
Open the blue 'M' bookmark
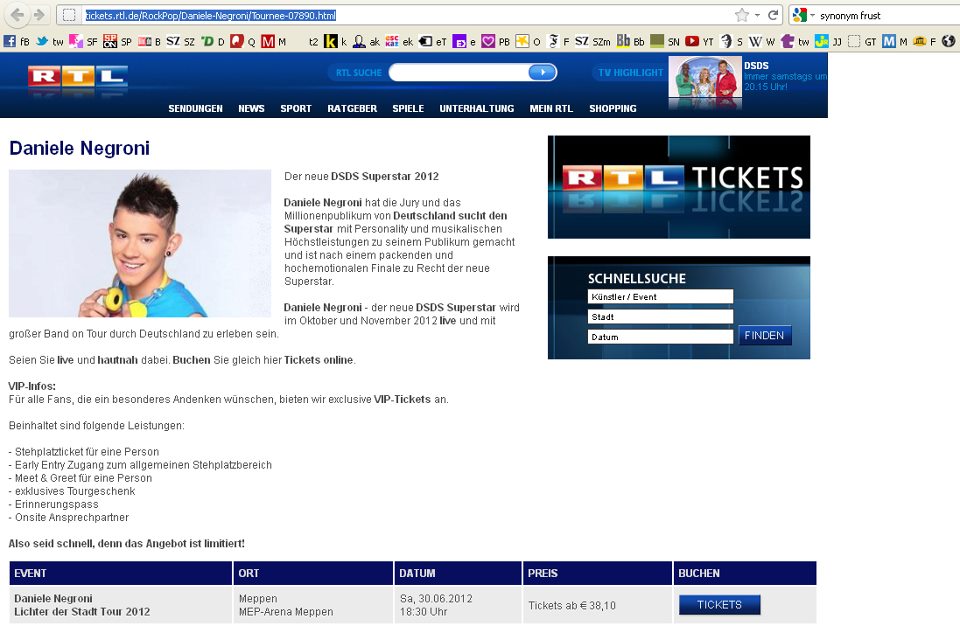click(x=894, y=42)
